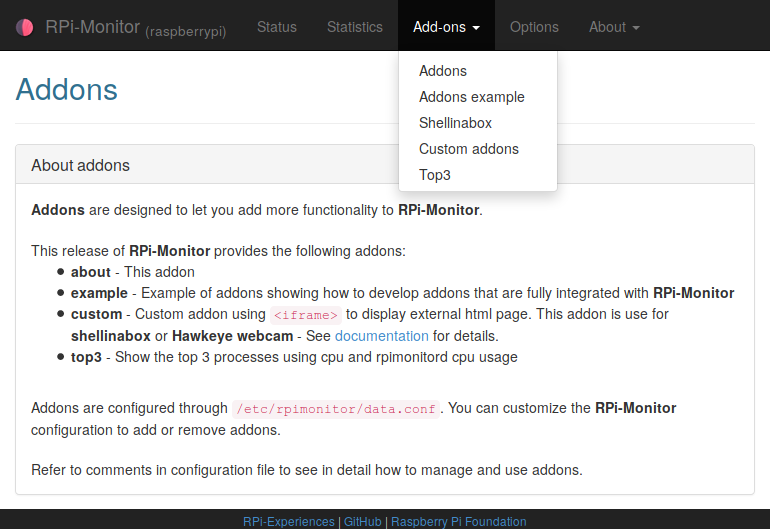
Task: Click the bold example list item
Action: point(99,293)
